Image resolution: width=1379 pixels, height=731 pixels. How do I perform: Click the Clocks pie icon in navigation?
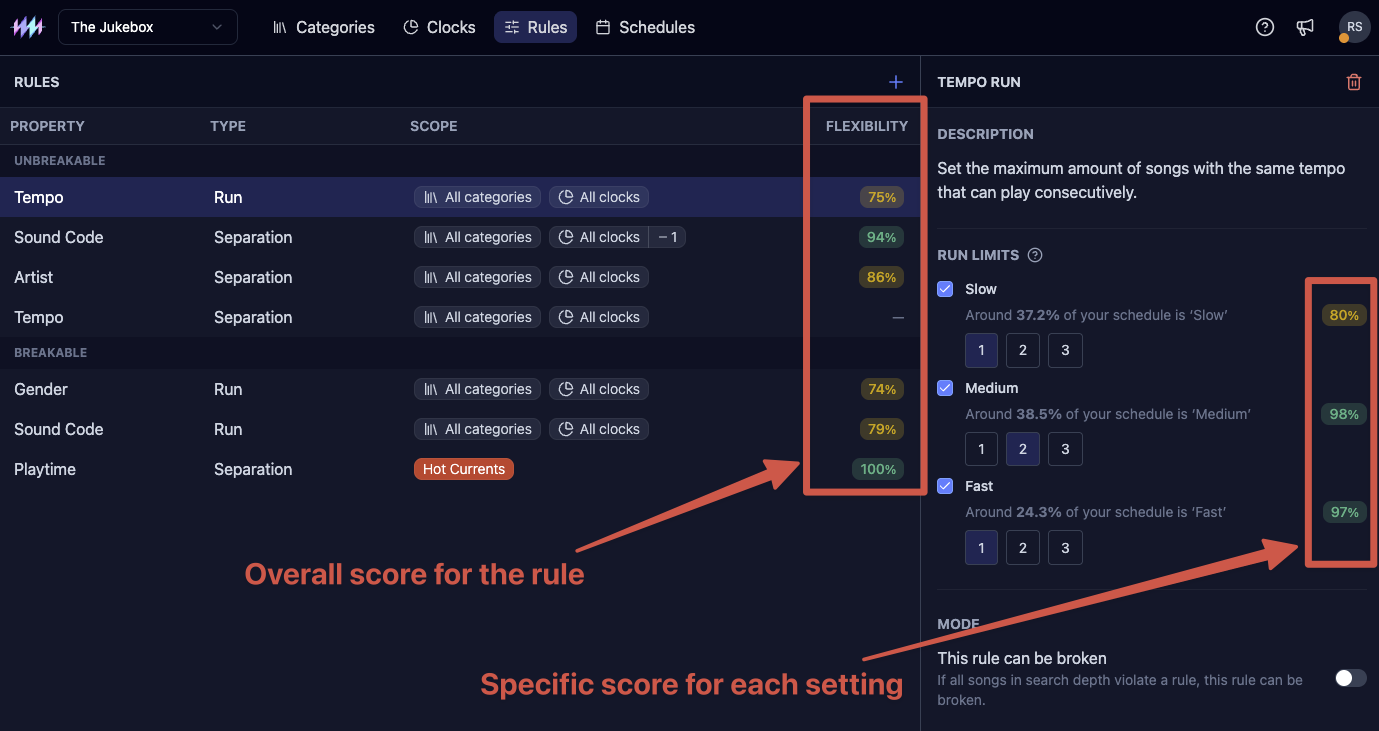[411, 27]
